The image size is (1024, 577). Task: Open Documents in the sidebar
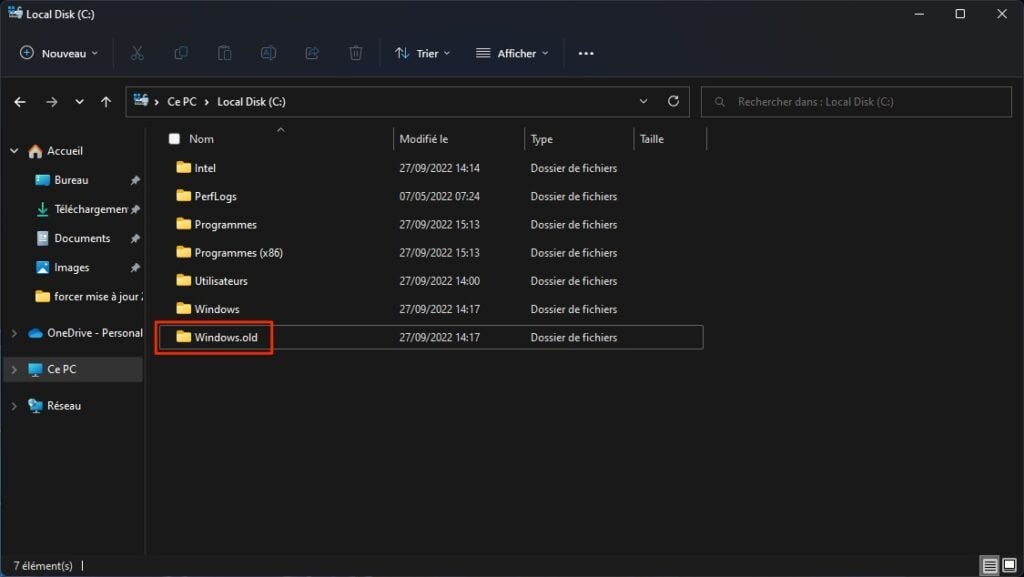[x=82, y=238]
